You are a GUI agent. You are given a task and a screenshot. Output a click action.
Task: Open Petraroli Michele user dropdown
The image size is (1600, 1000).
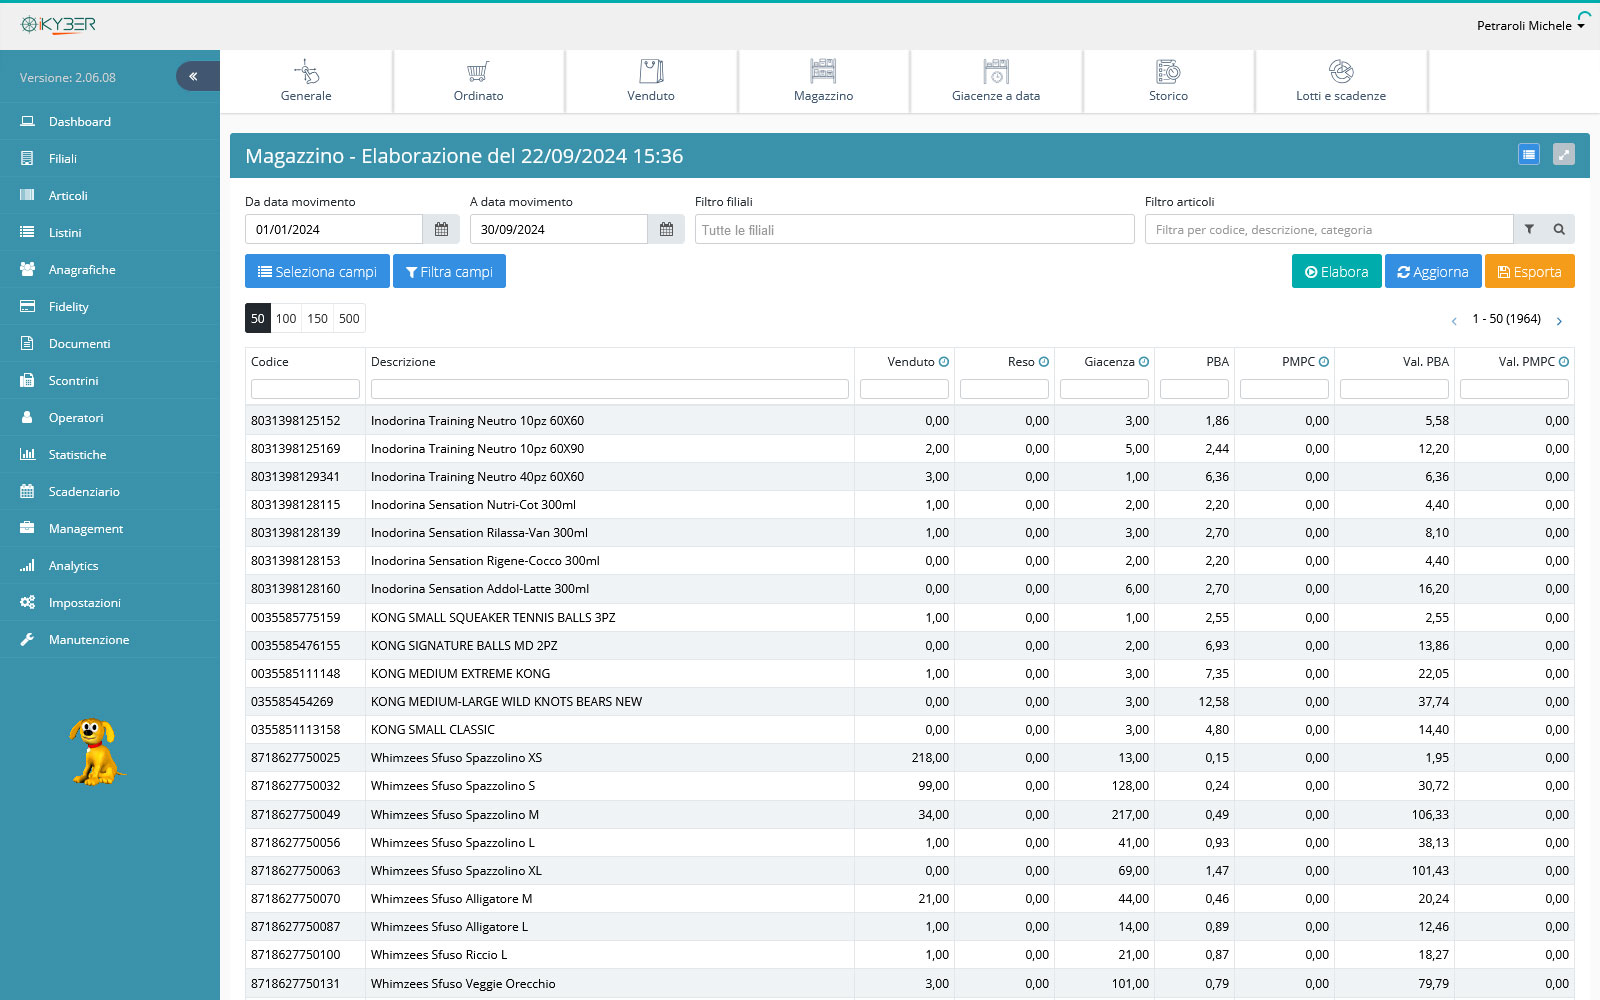[x=1531, y=26]
